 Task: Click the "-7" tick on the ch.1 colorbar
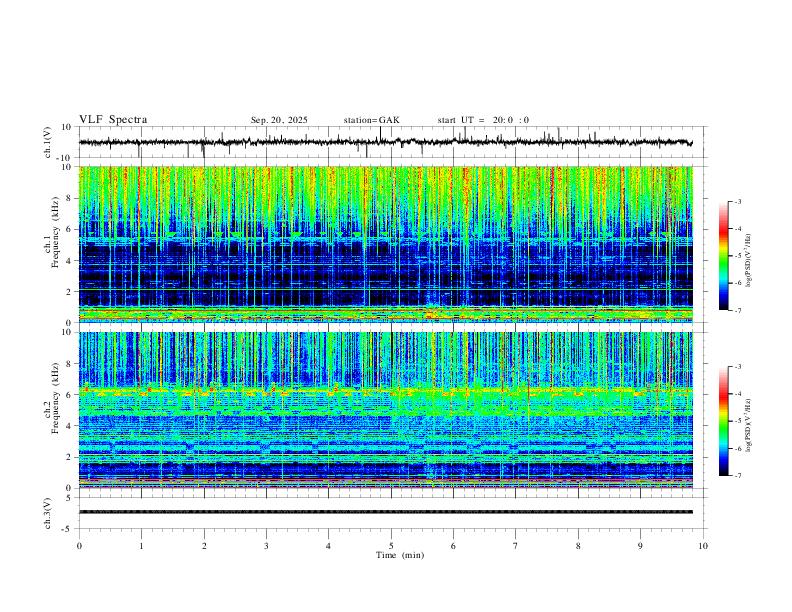(x=737, y=310)
